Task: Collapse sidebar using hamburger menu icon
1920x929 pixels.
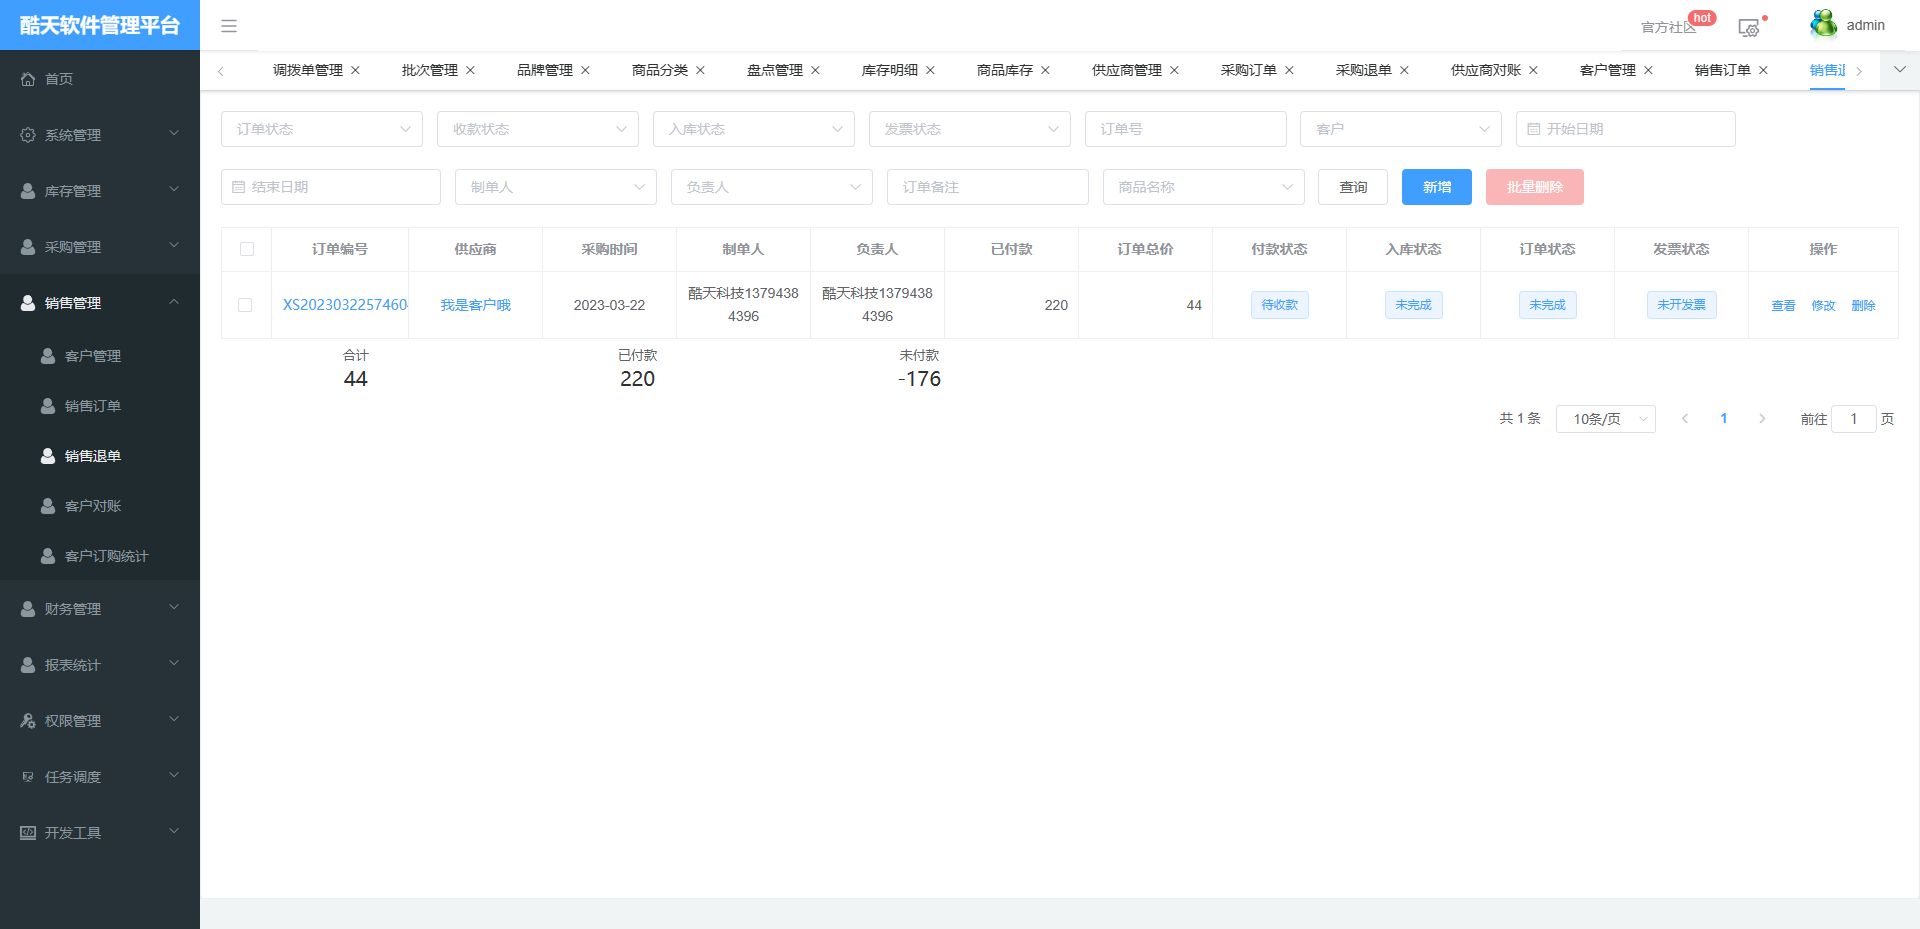Action: pyautogui.click(x=229, y=26)
